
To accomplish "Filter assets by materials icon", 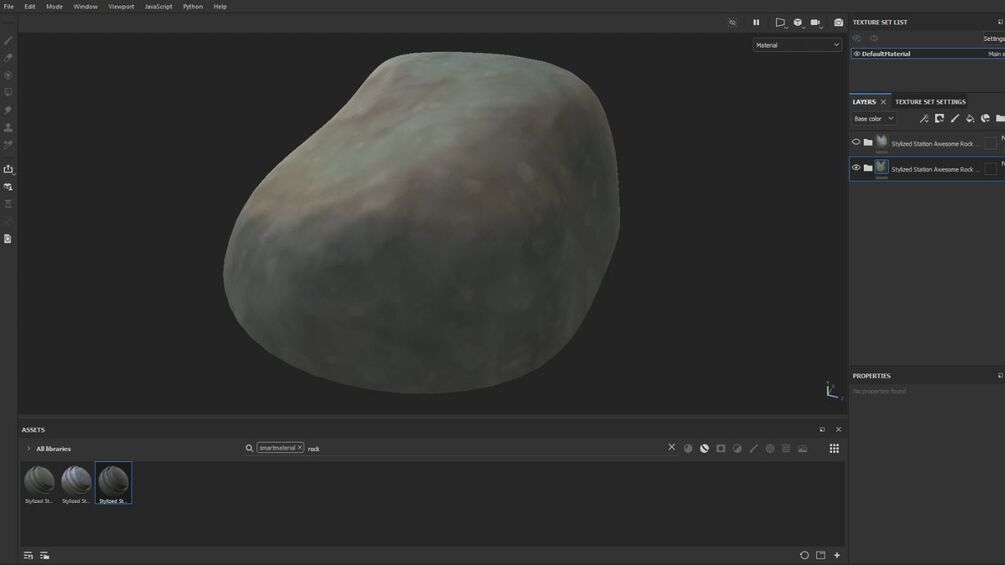I will coord(688,448).
